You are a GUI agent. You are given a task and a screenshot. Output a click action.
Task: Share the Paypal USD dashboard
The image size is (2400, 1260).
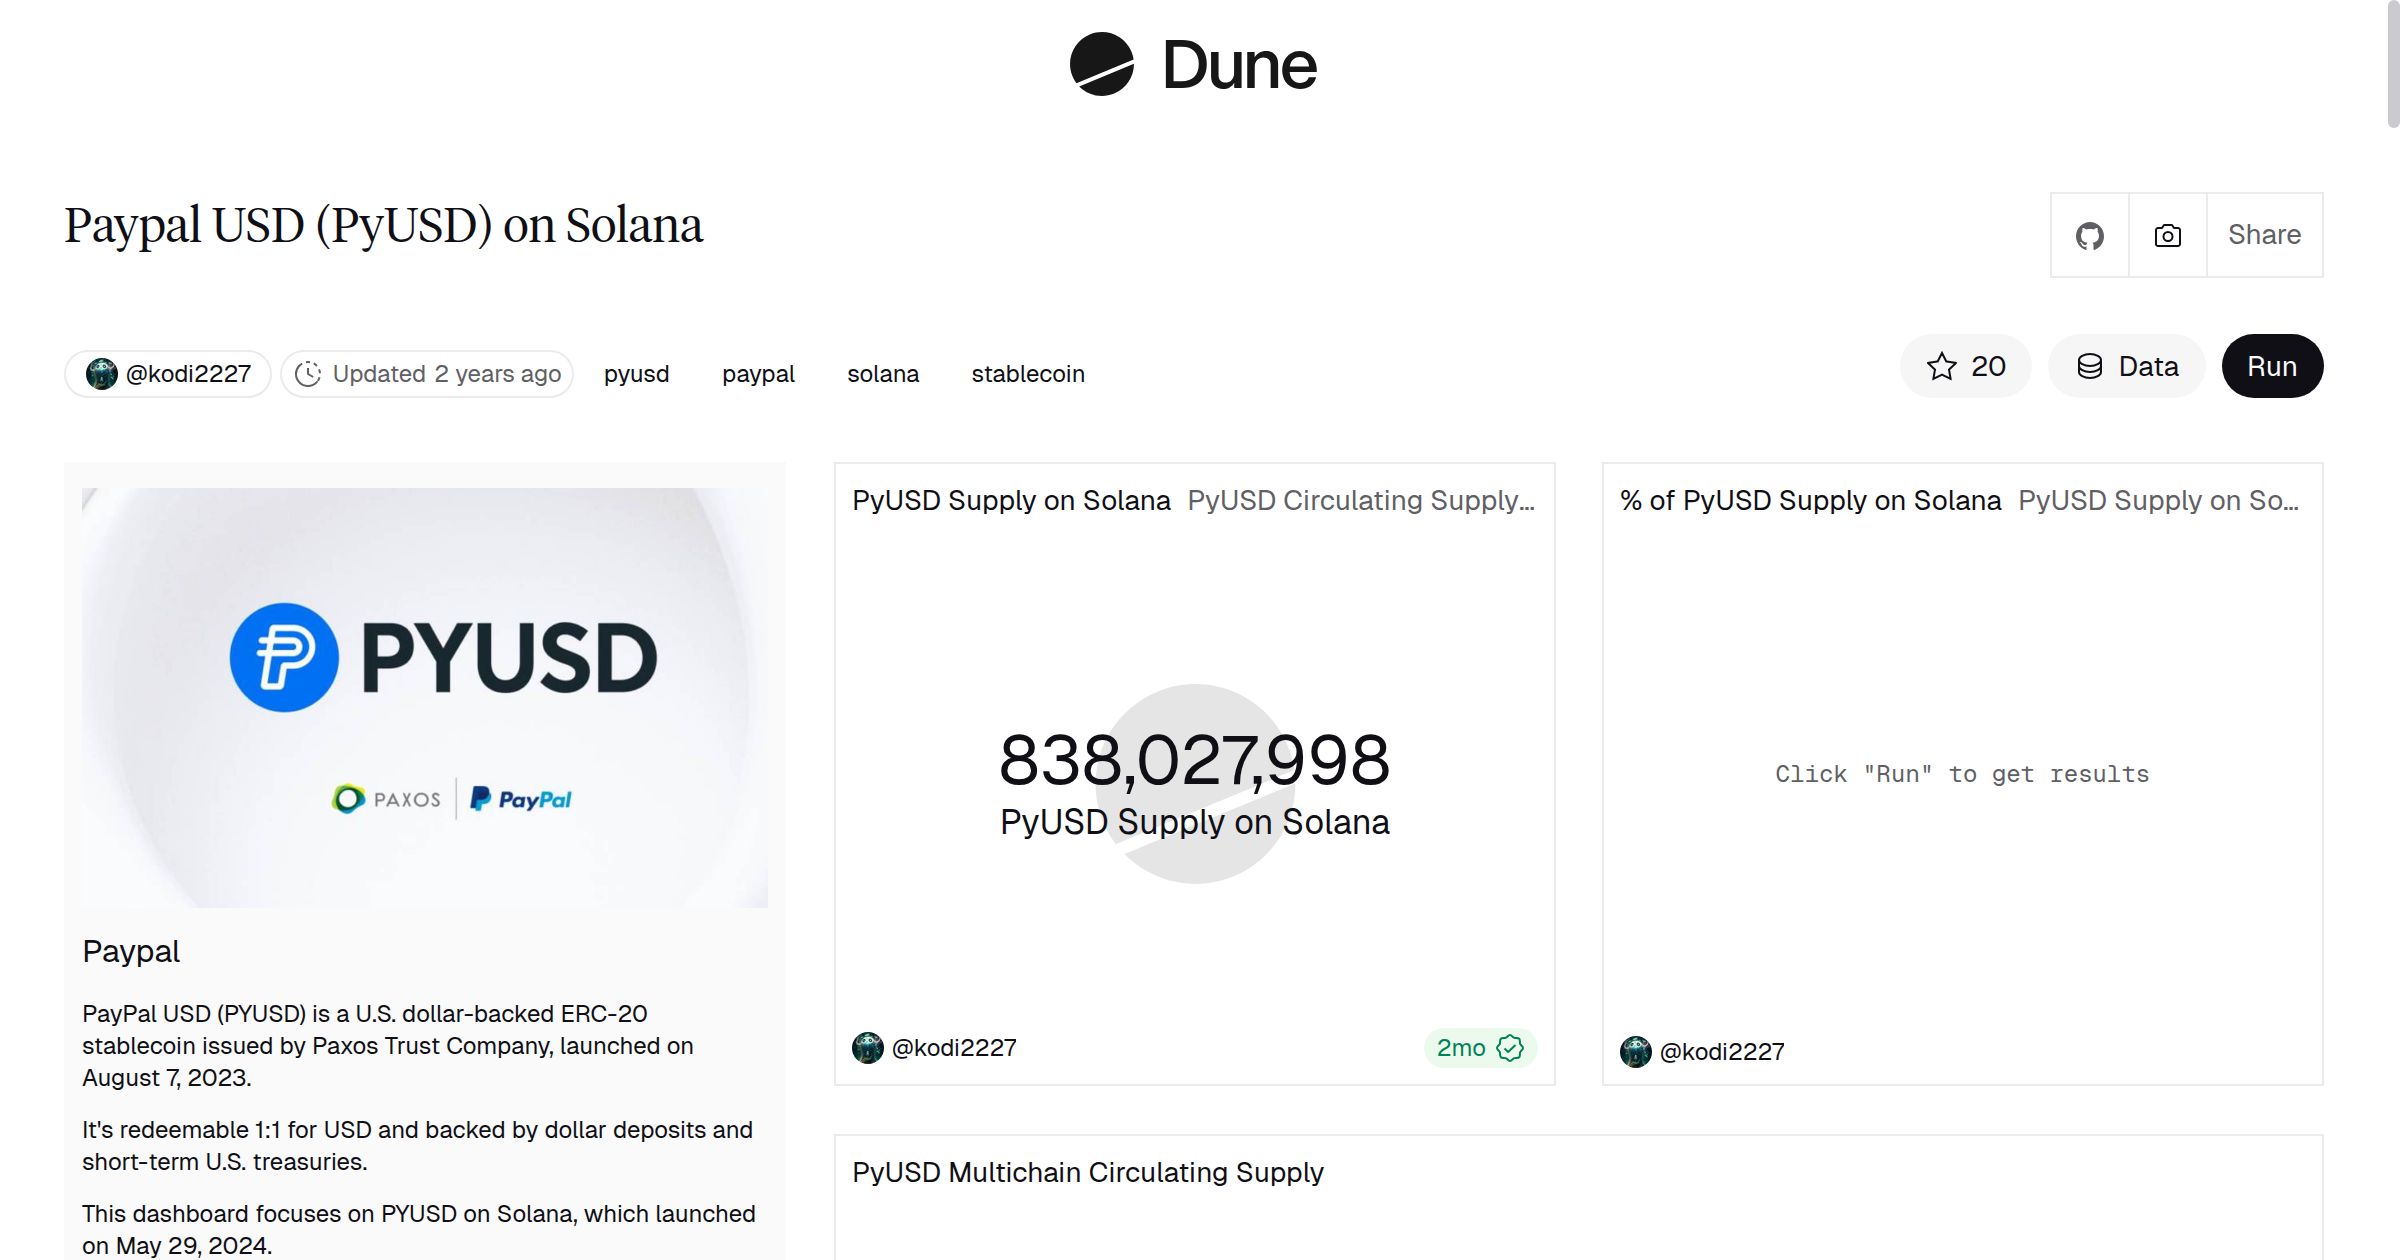[x=2264, y=235]
